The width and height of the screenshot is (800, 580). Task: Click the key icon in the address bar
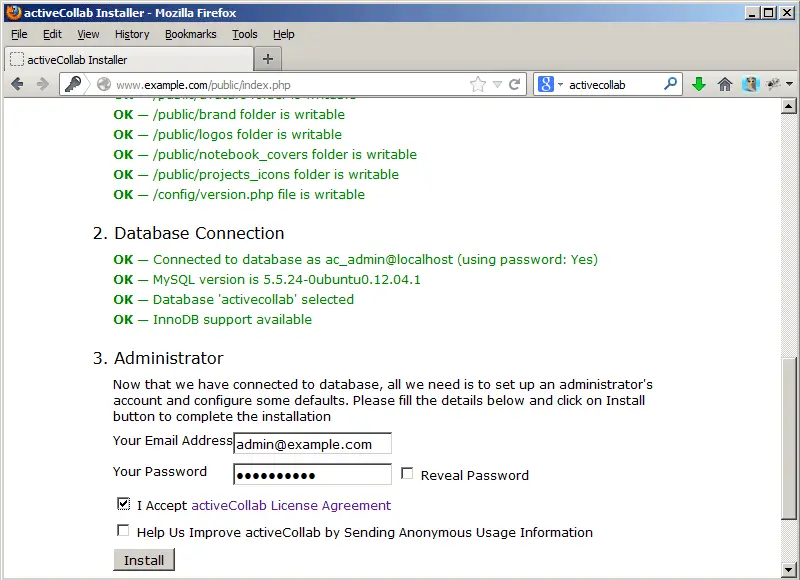click(73, 84)
